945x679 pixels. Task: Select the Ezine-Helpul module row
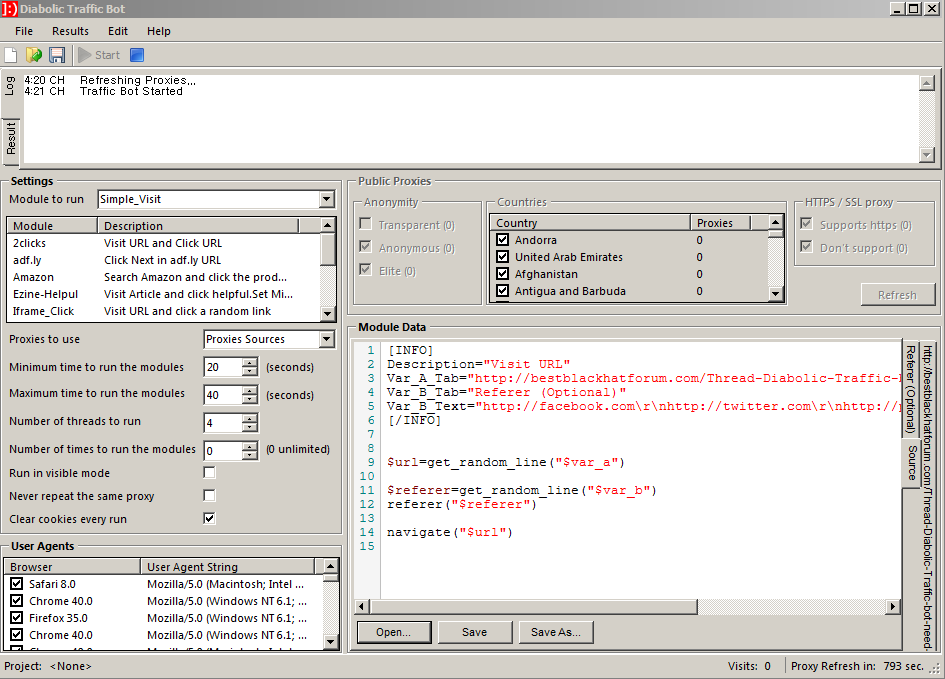[x=163, y=294]
